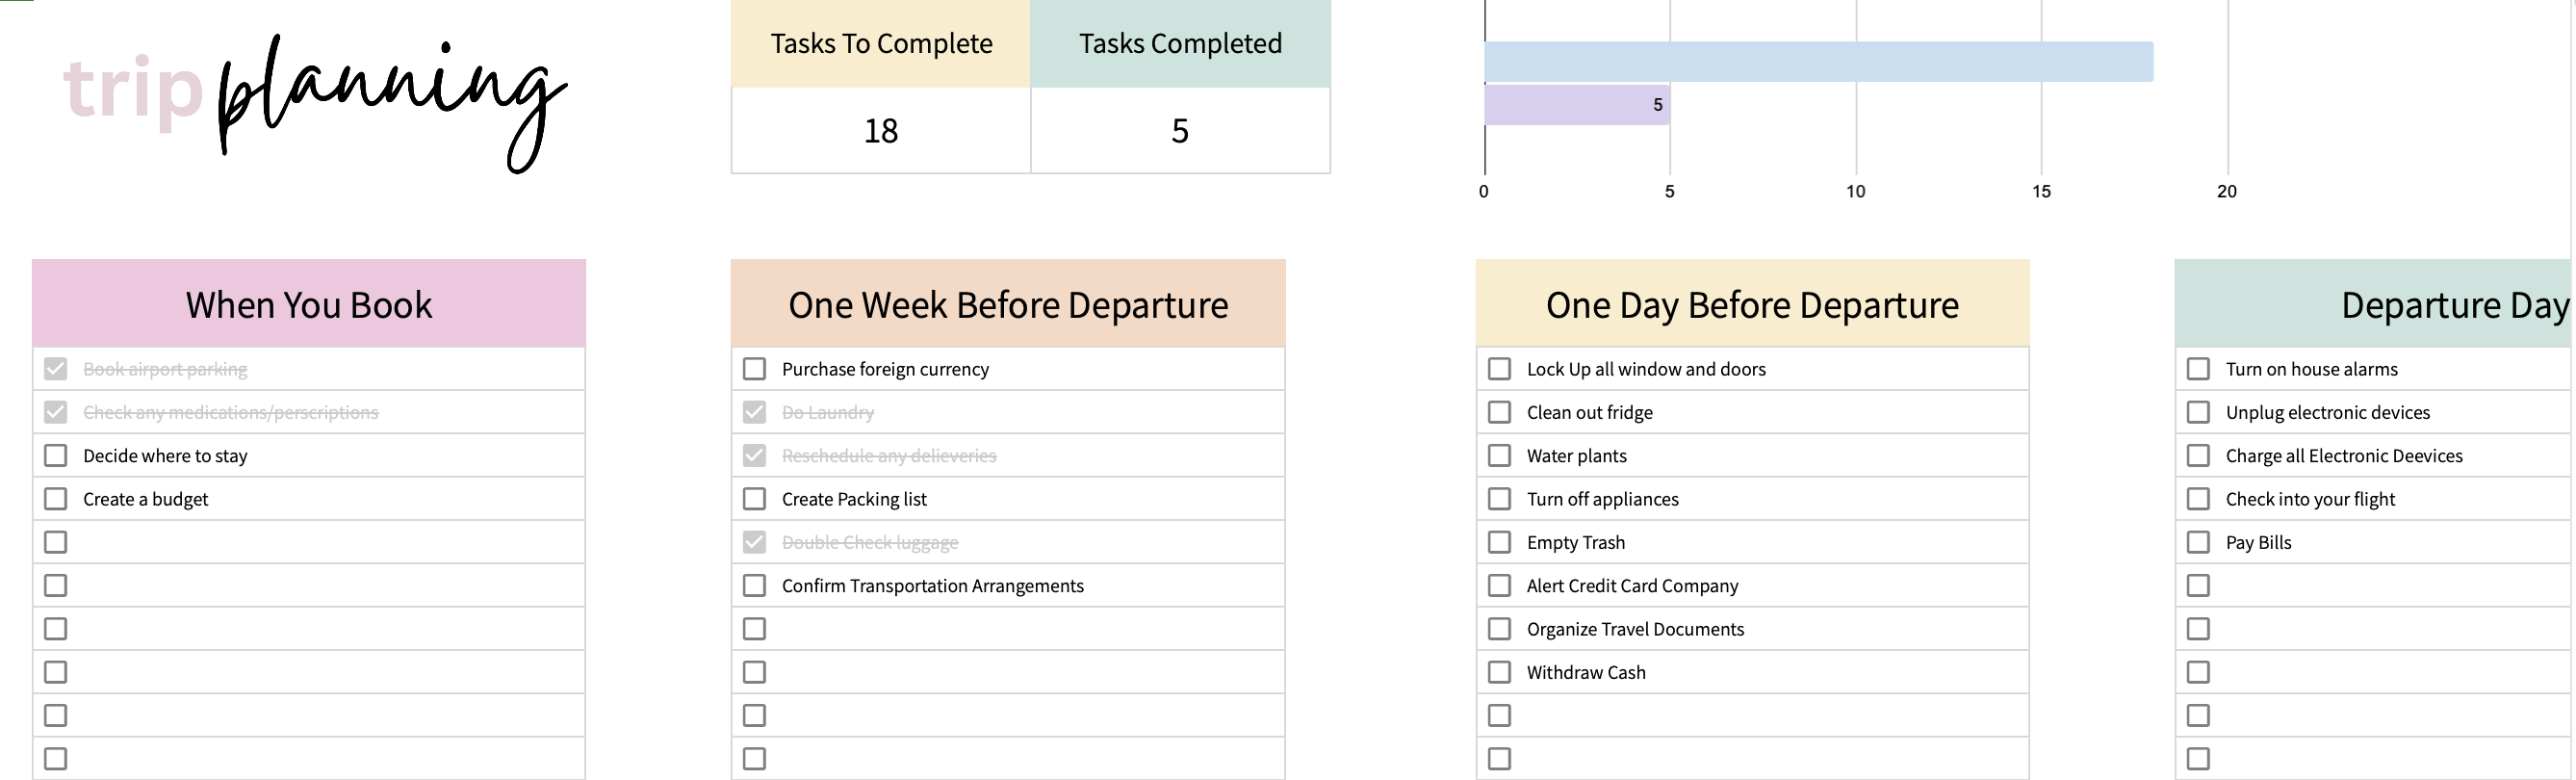The width and height of the screenshot is (2576, 780).
Task: Click the Tasks To Complete value 18
Action: [x=881, y=131]
